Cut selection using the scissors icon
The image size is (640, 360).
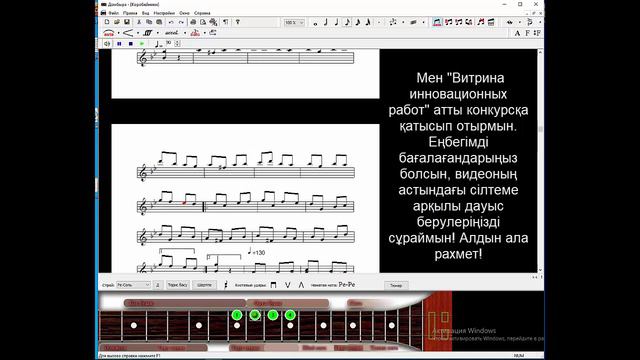click(139, 22)
